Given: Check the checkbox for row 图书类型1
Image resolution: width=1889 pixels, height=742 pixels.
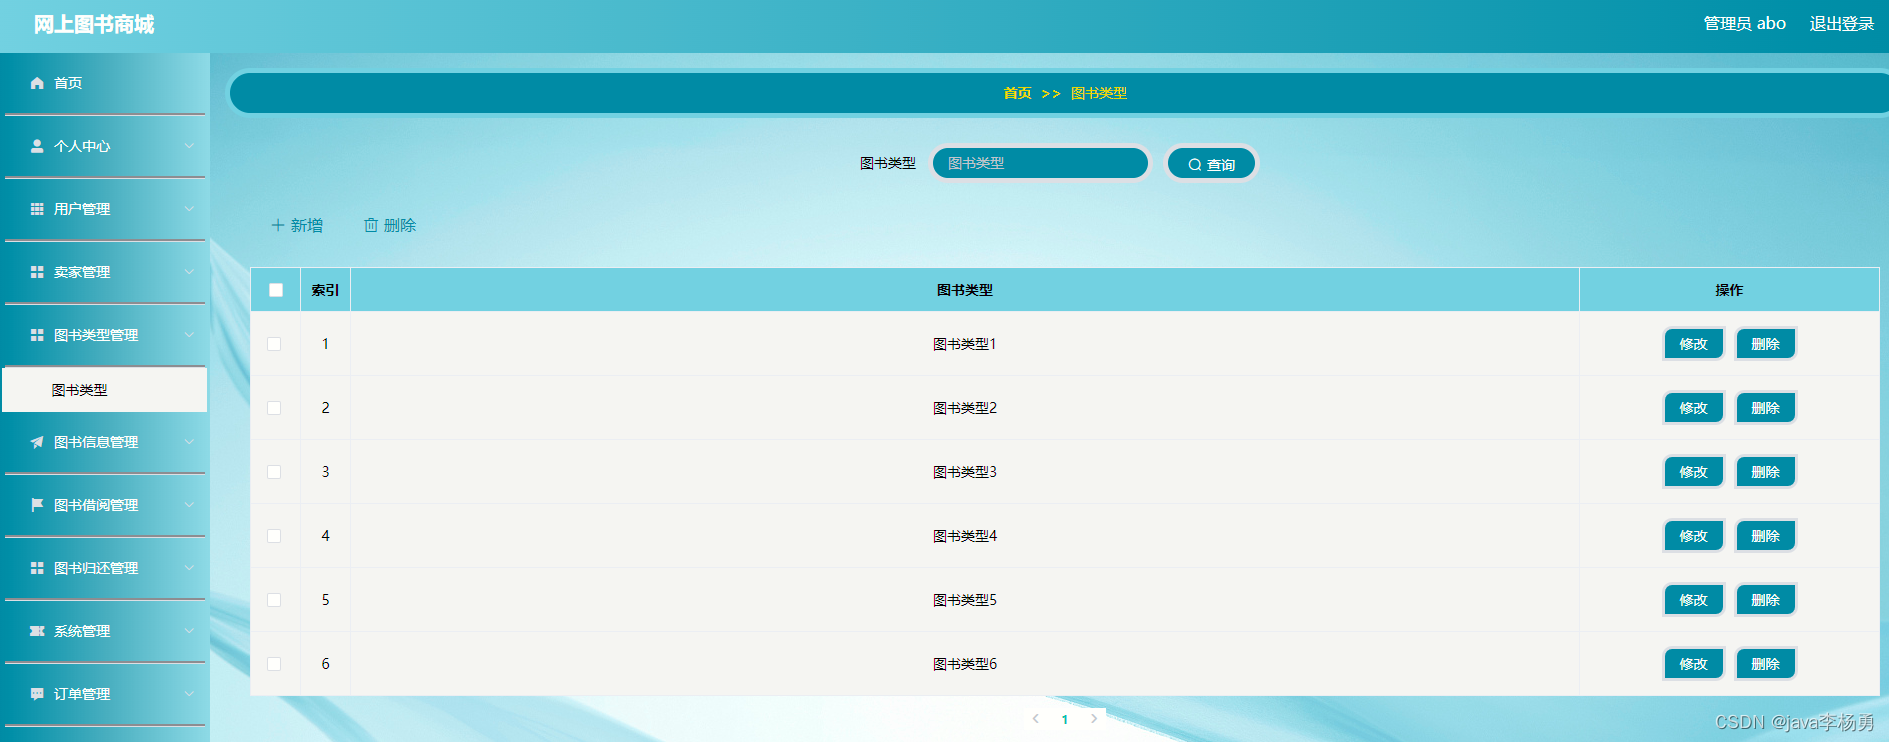Looking at the screenshot, I should 274,344.
